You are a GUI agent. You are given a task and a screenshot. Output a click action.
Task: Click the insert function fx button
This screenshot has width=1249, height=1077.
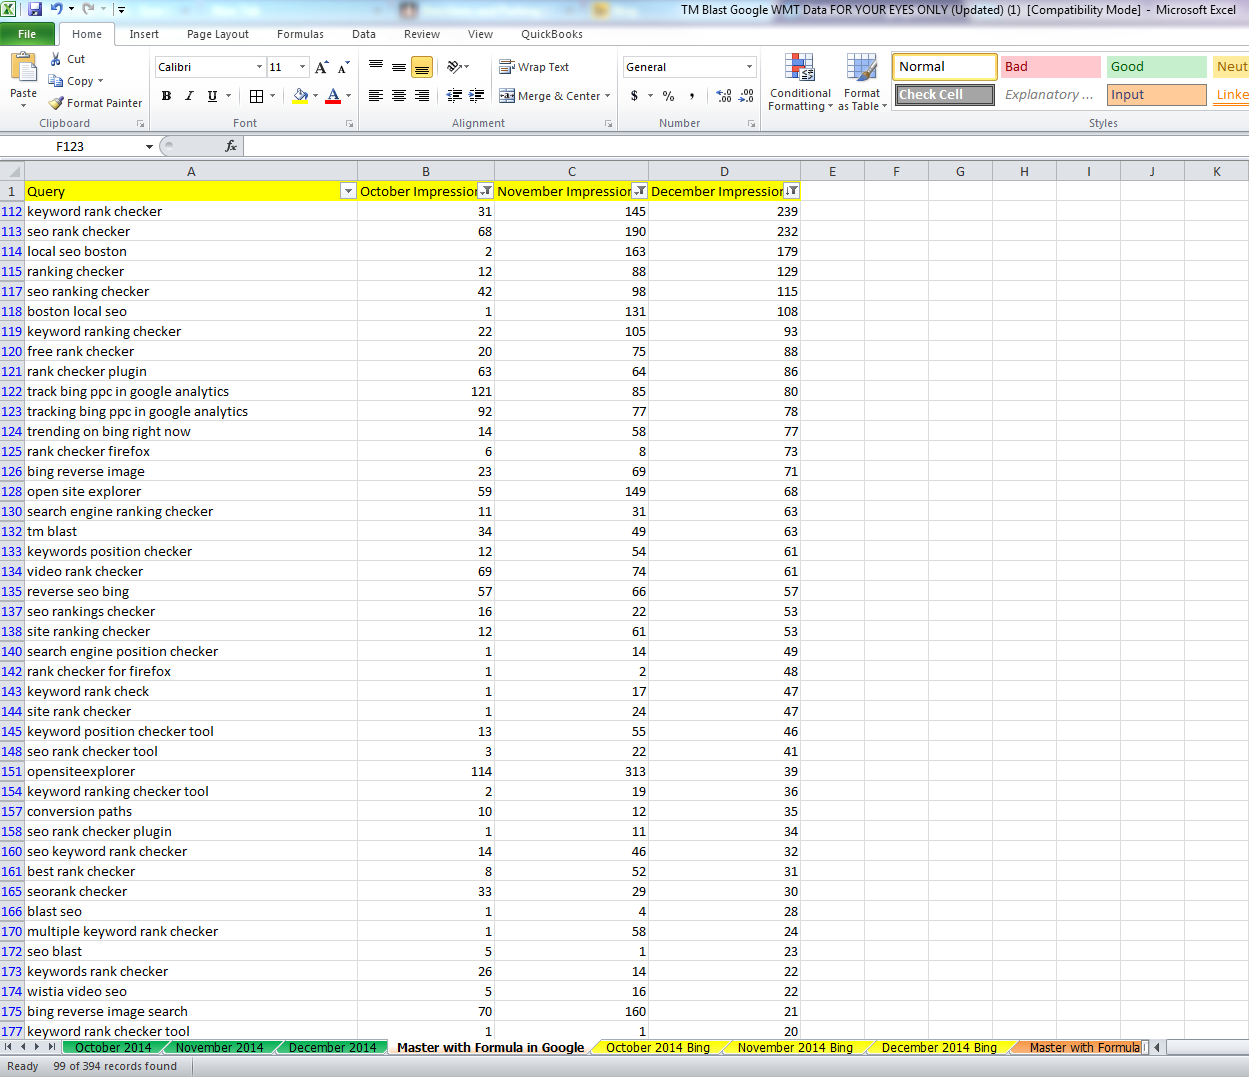pyautogui.click(x=231, y=146)
